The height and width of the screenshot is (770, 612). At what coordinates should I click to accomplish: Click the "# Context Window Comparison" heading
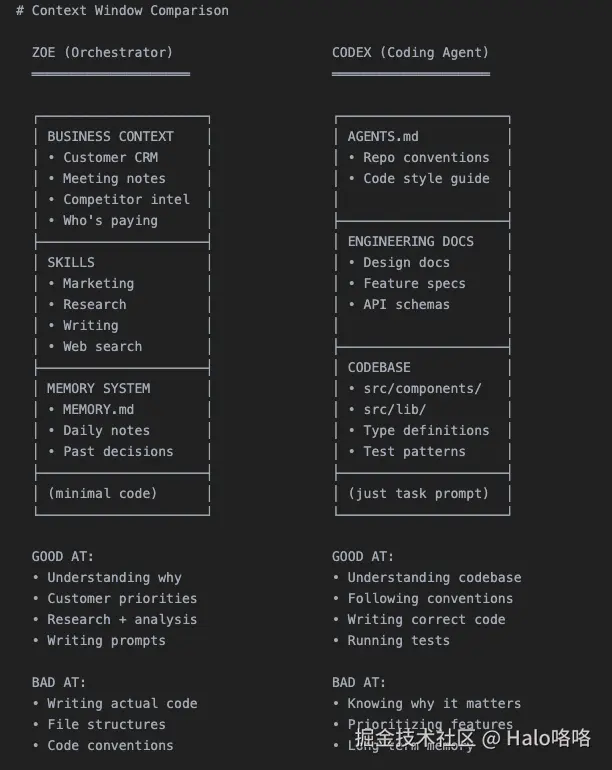[122, 11]
